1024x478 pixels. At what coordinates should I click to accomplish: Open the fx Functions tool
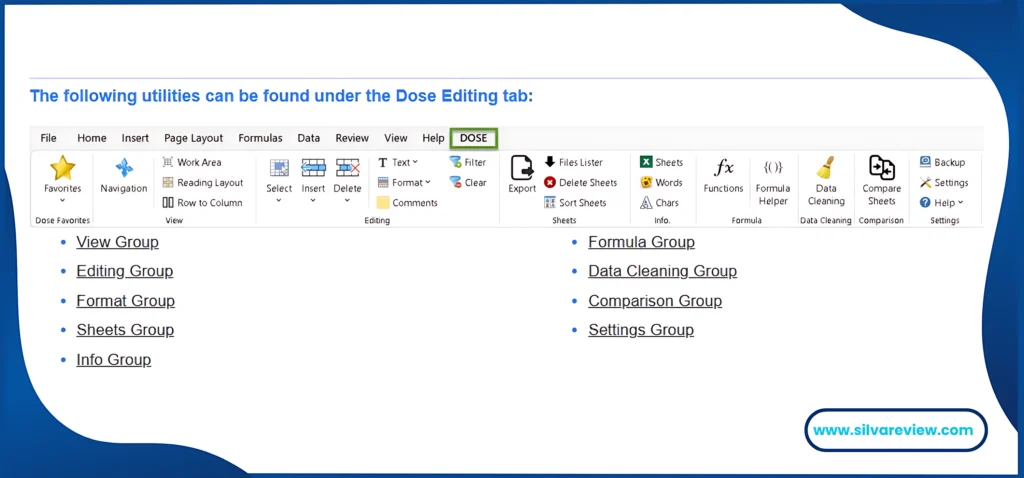724,175
